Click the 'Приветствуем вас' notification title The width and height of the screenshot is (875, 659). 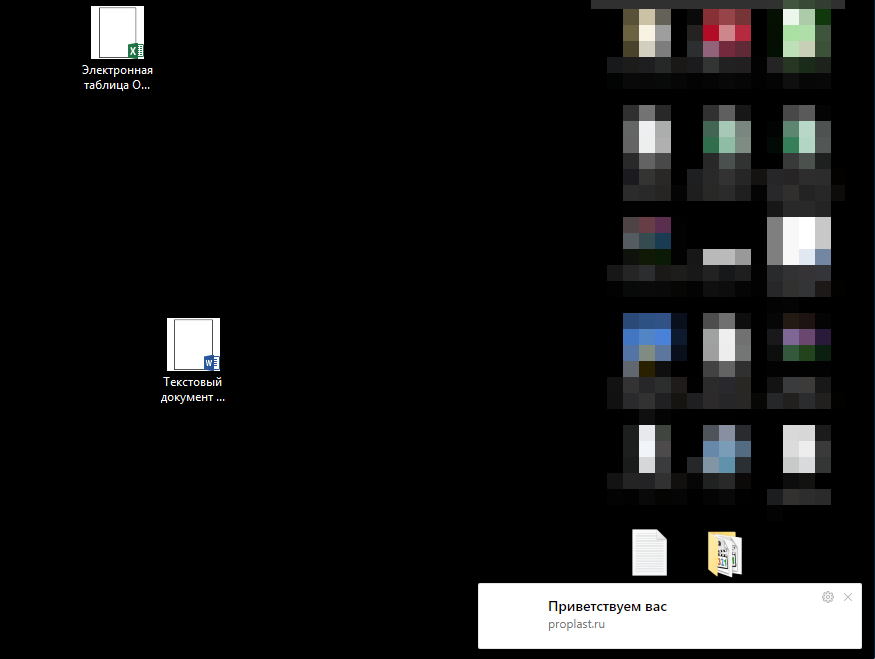click(606, 606)
